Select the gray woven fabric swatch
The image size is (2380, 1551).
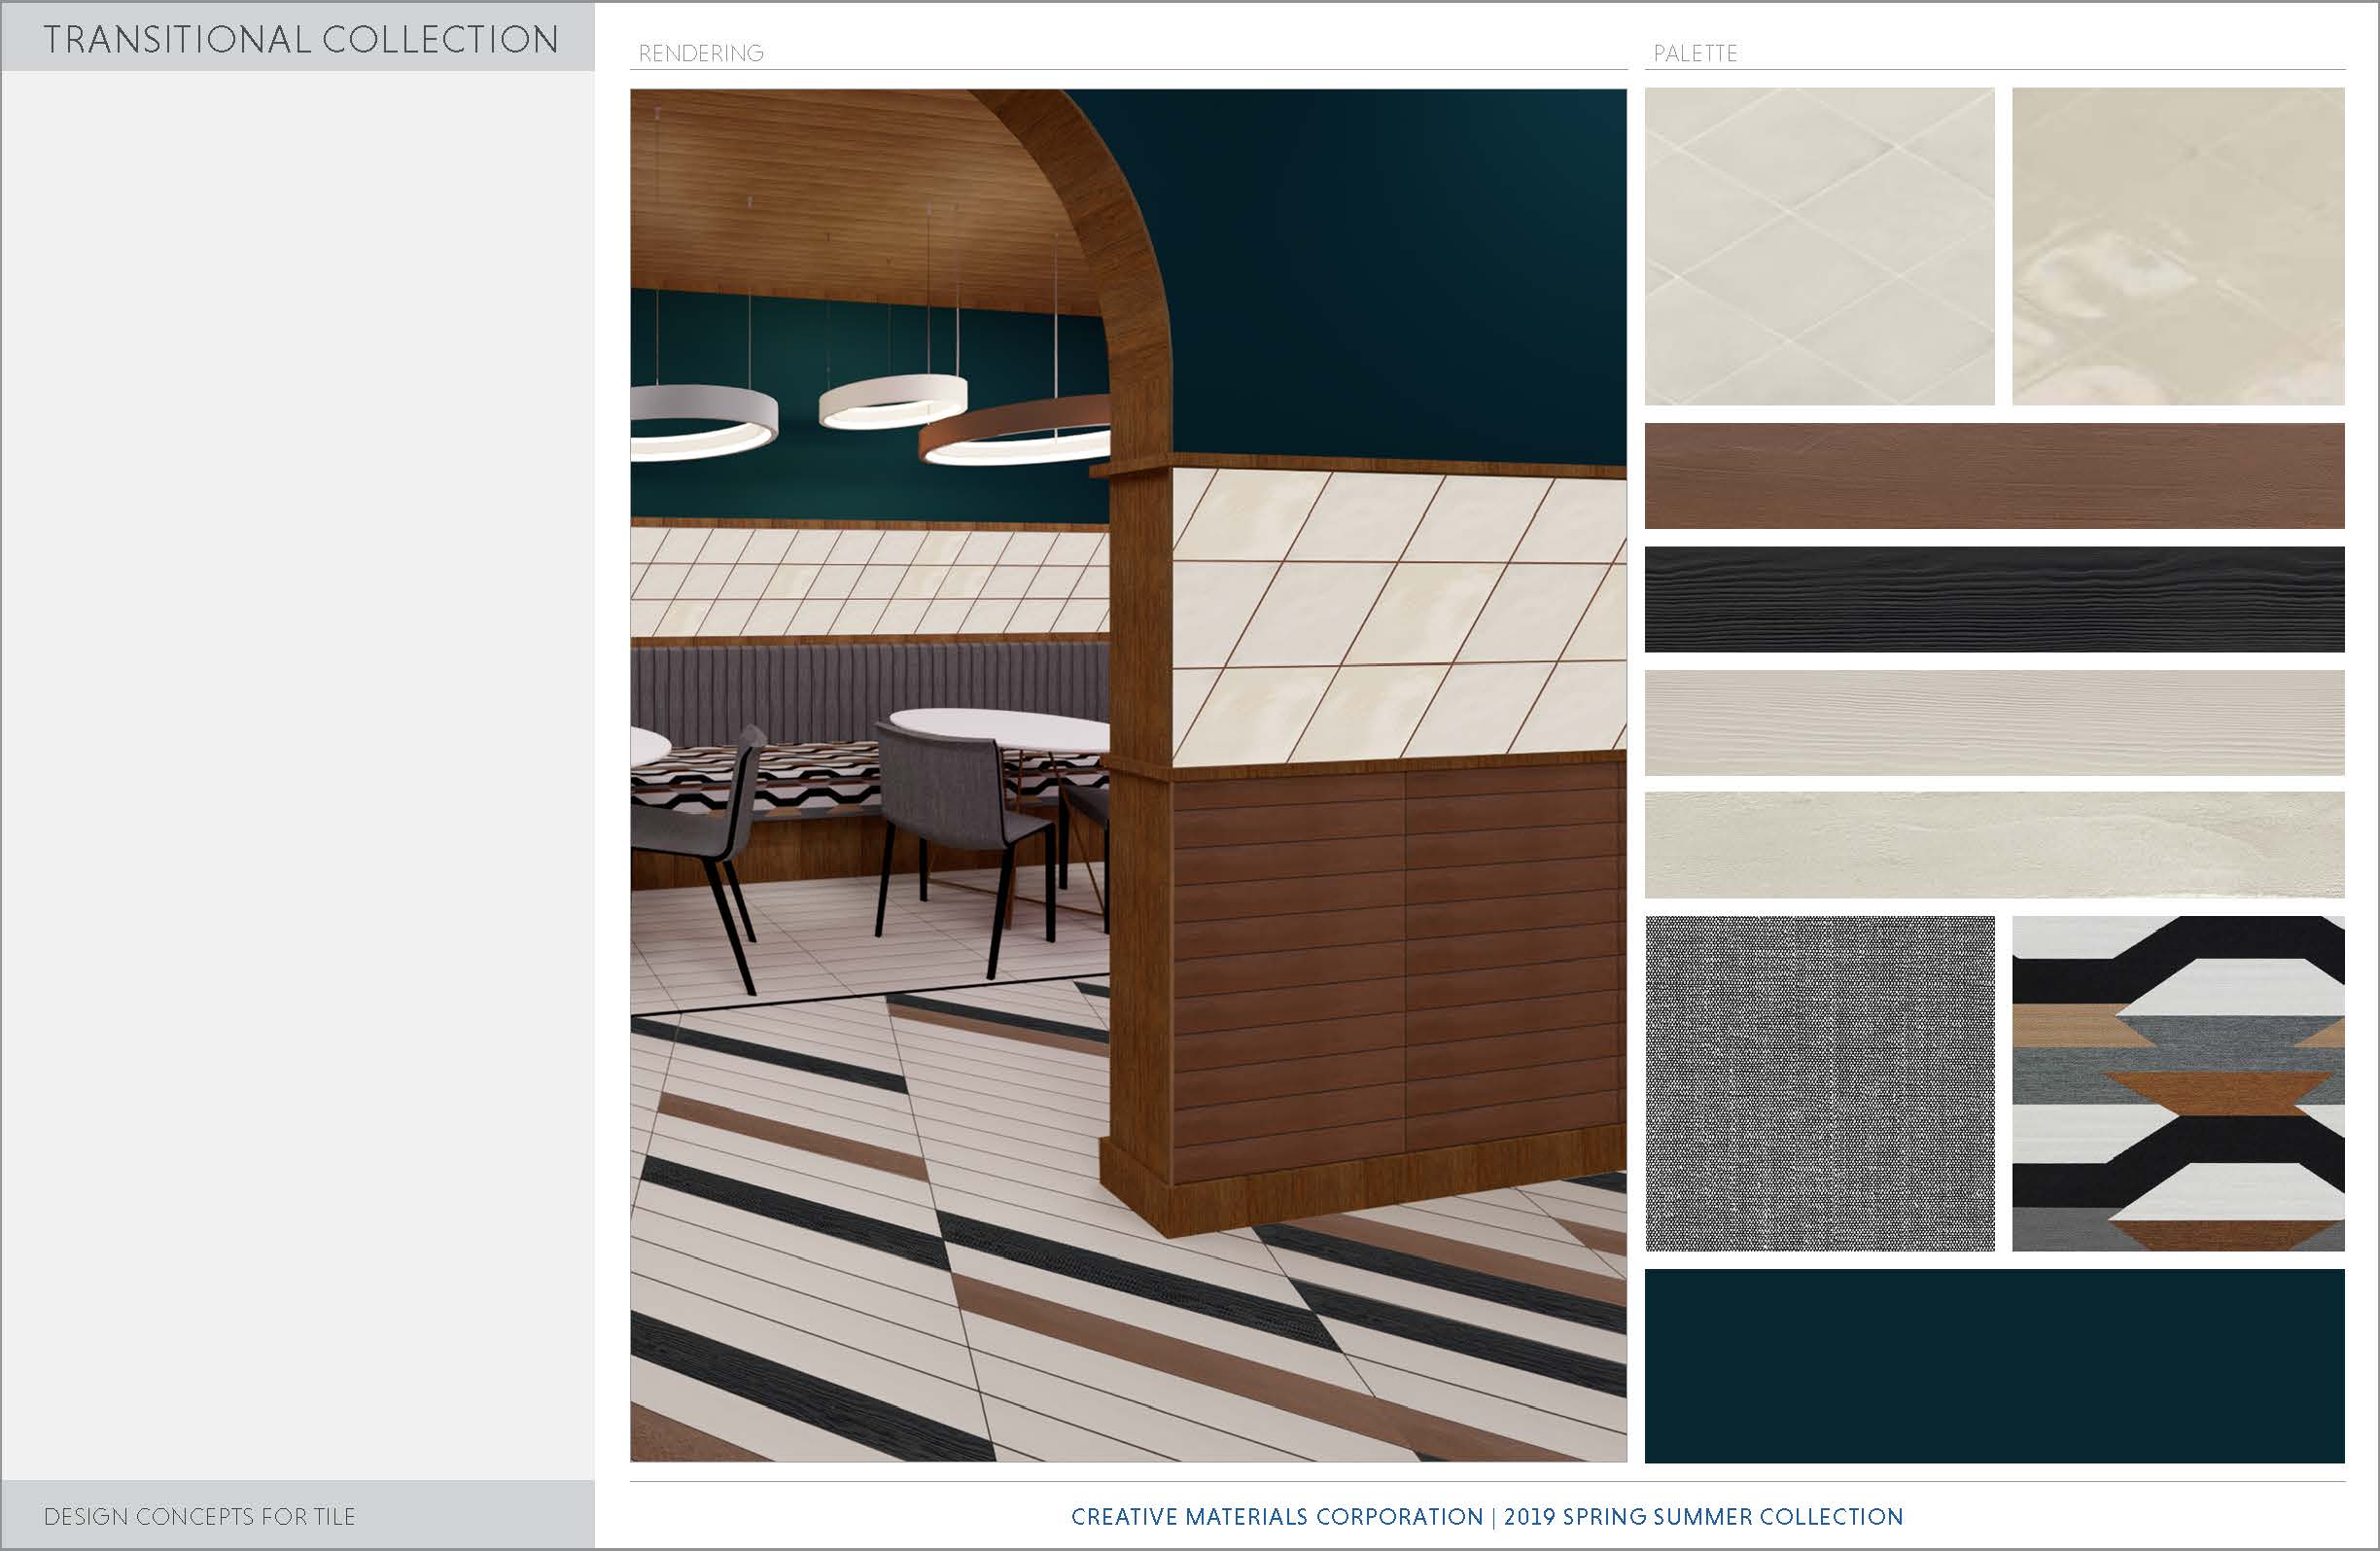[1819, 1083]
